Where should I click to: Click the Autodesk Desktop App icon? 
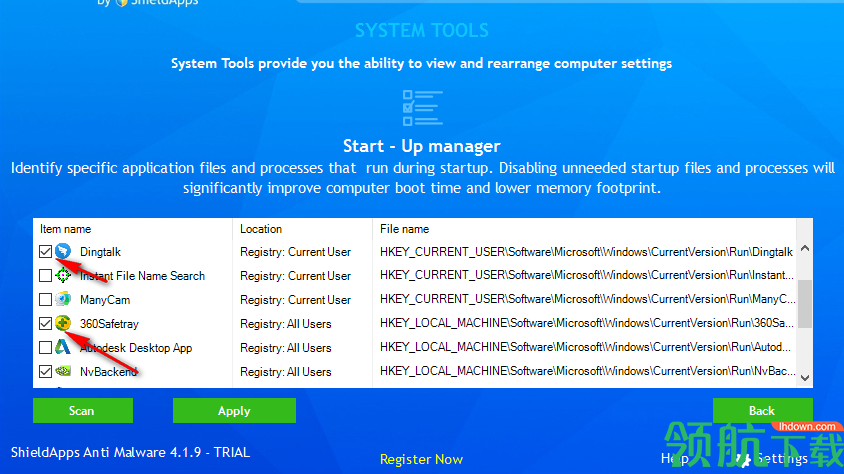point(63,347)
